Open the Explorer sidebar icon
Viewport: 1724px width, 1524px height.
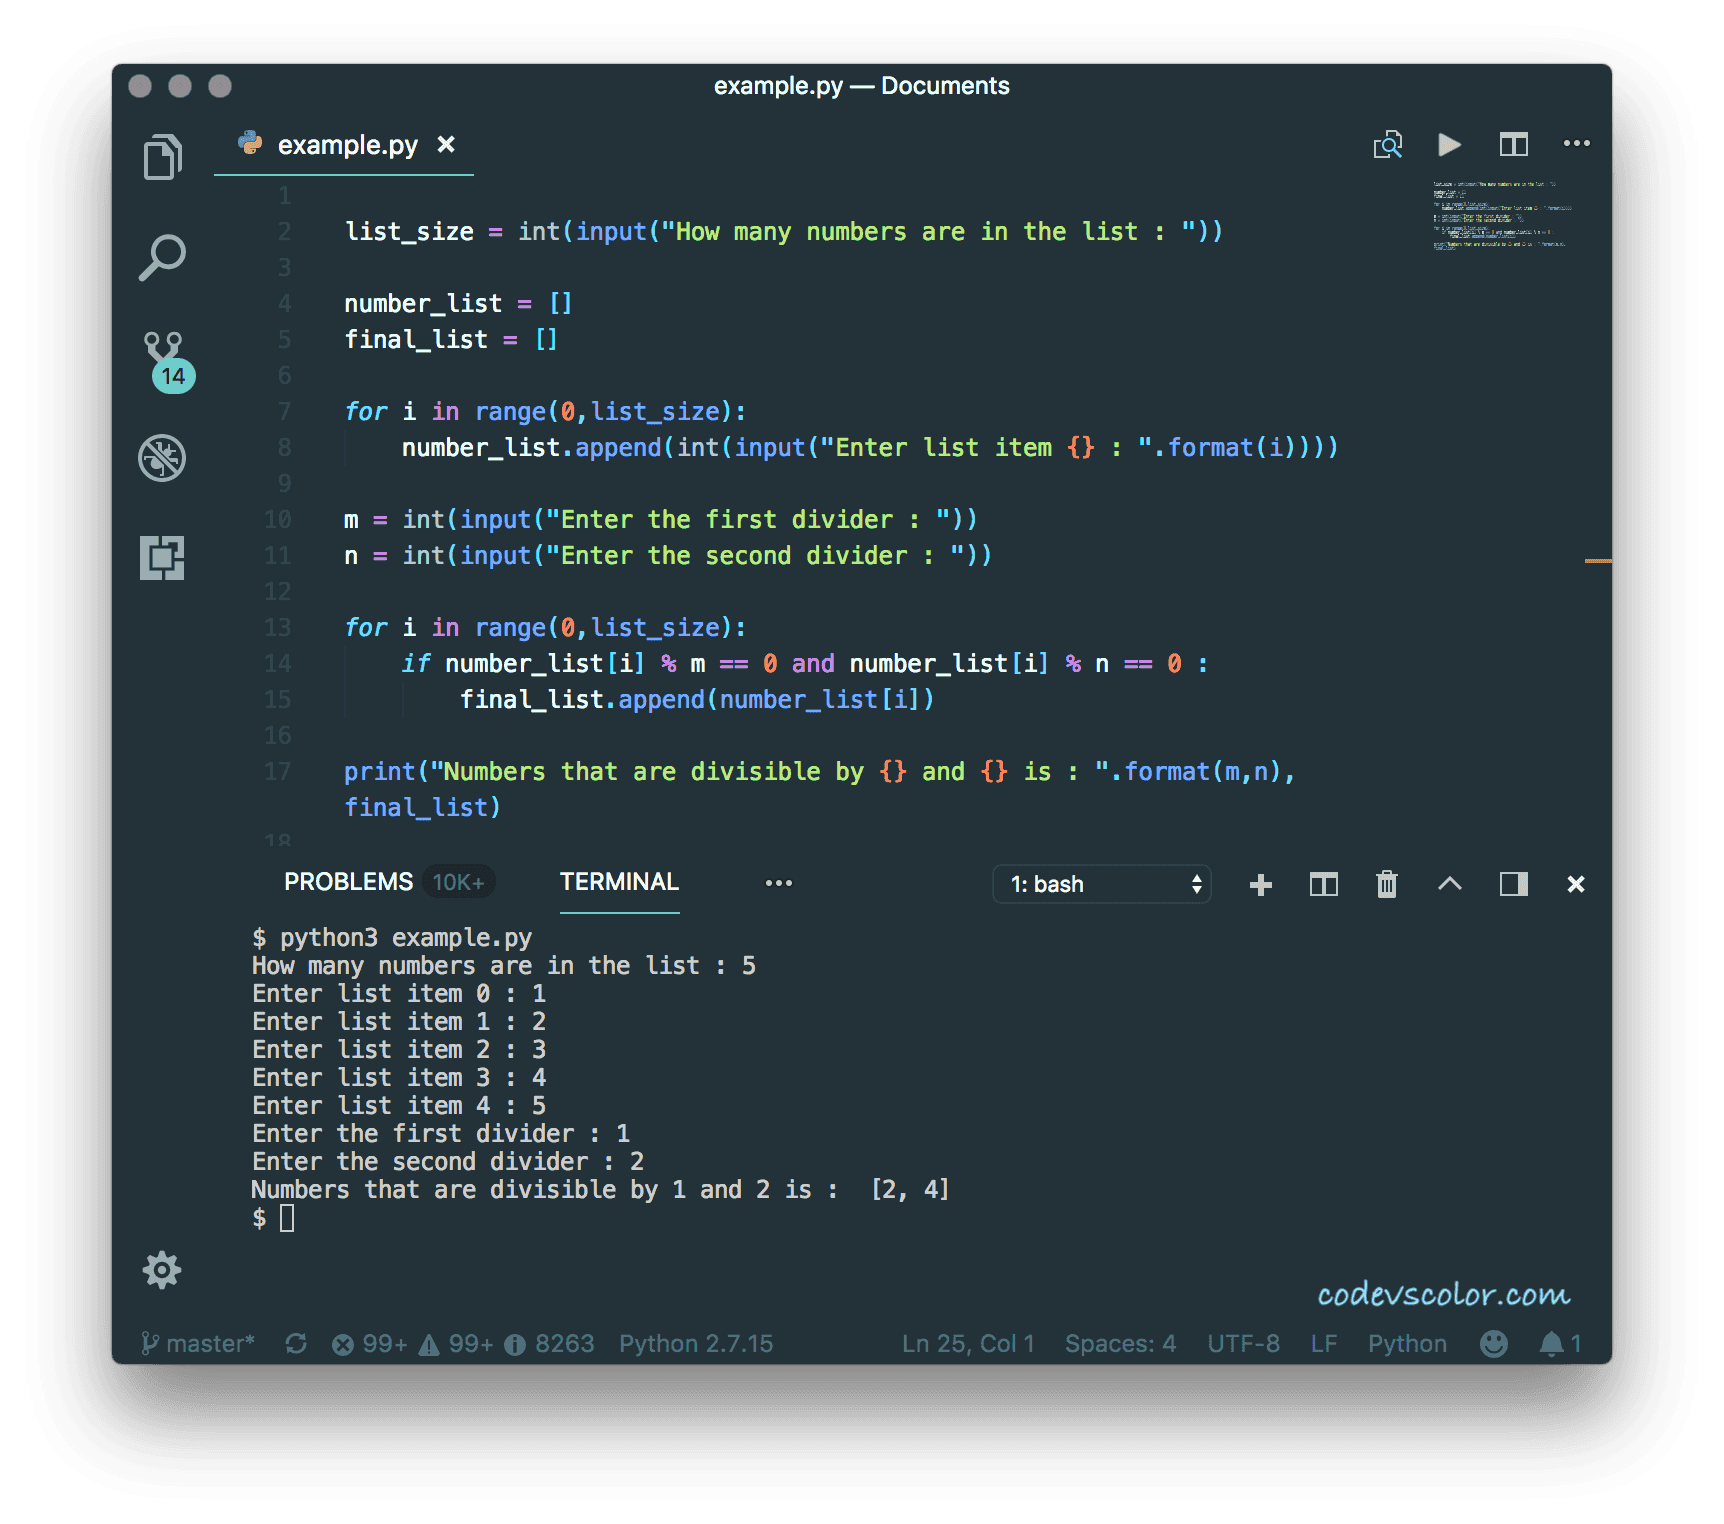click(162, 156)
